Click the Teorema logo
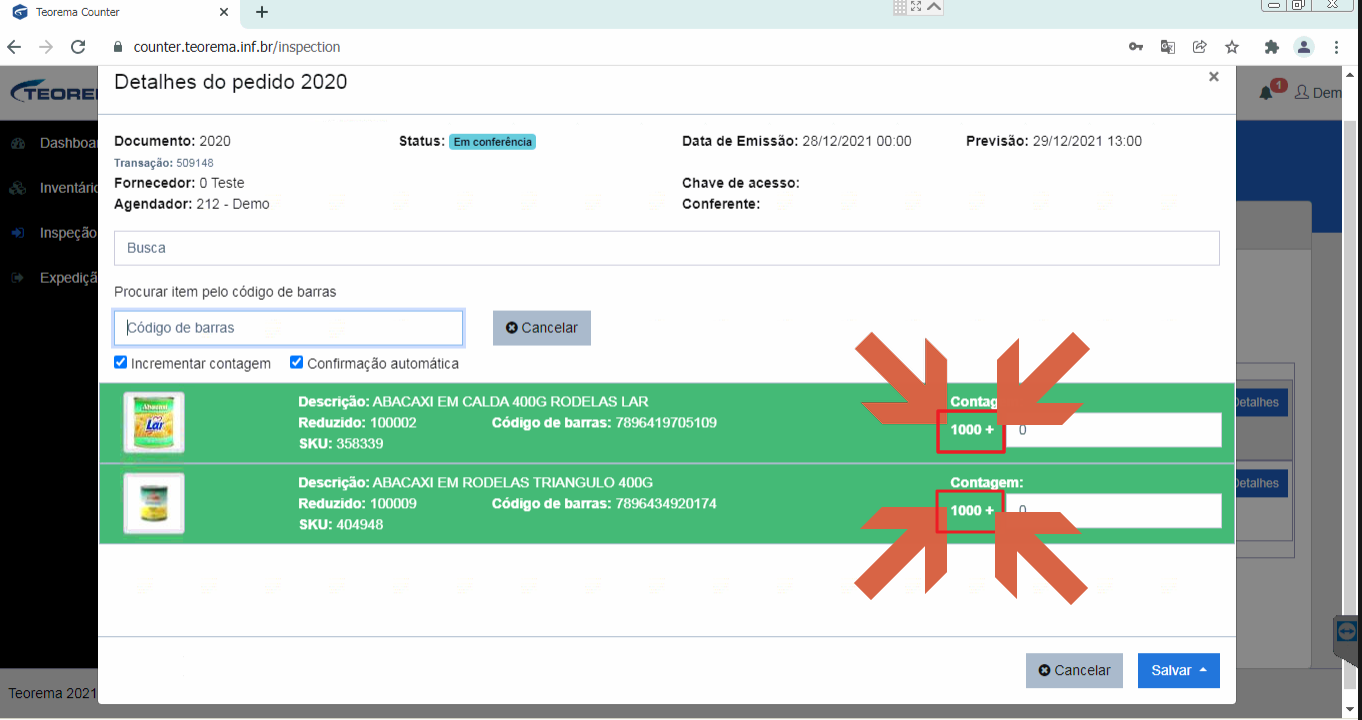 pyautogui.click(x=54, y=93)
